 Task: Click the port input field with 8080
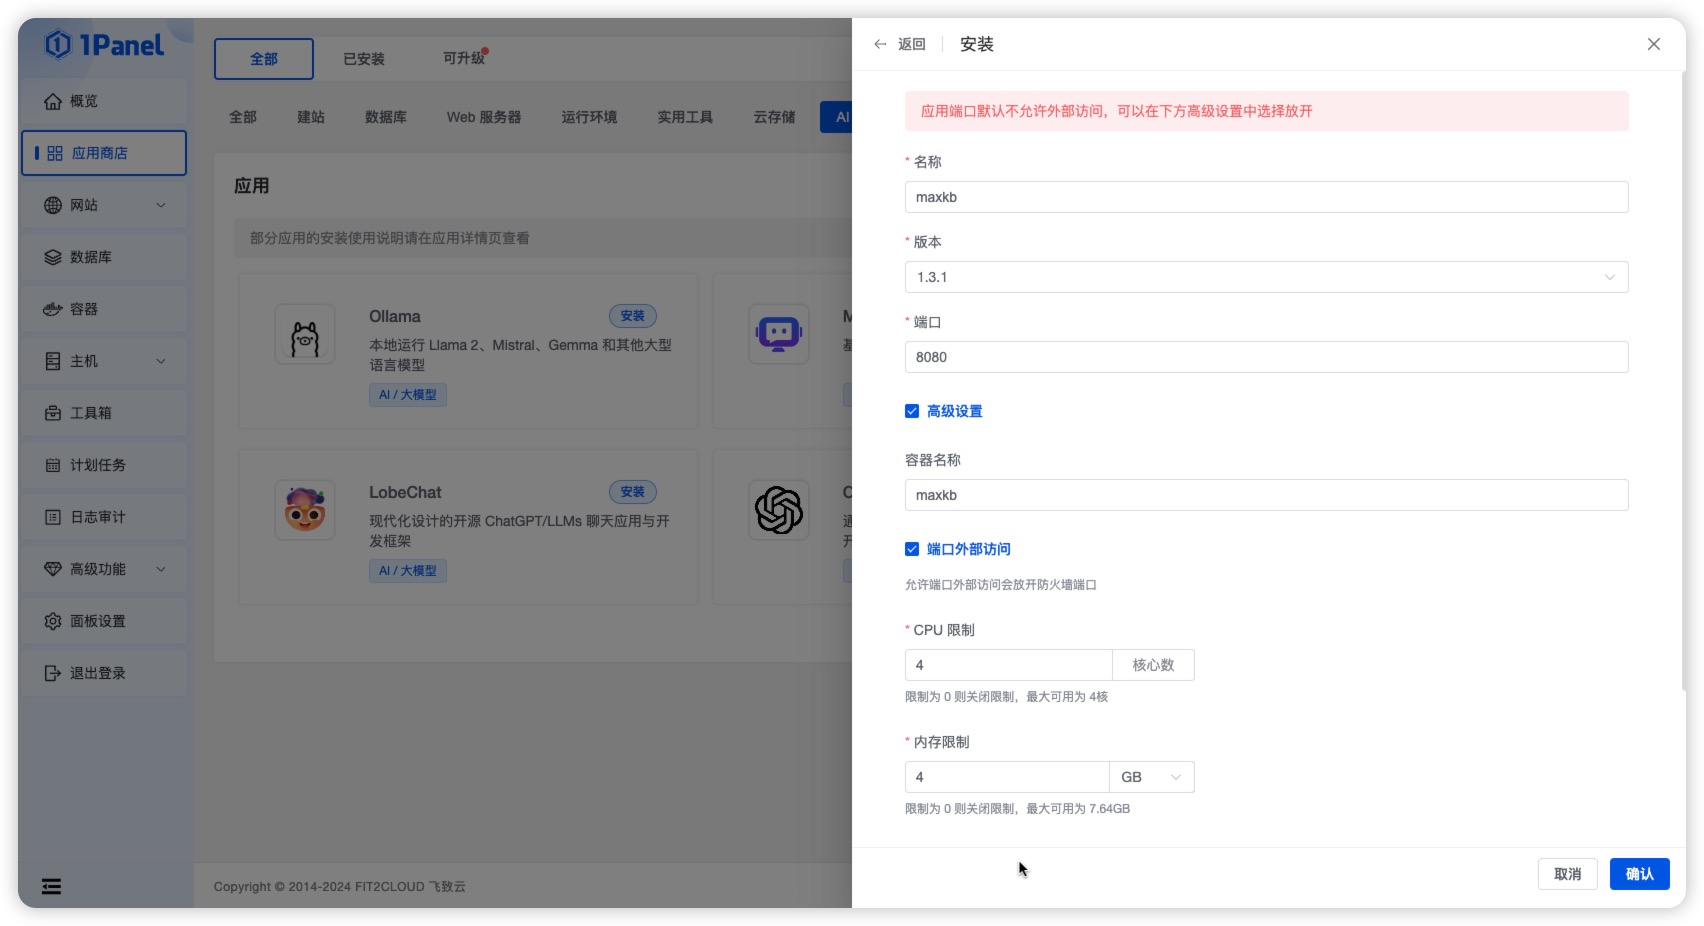(1265, 357)
